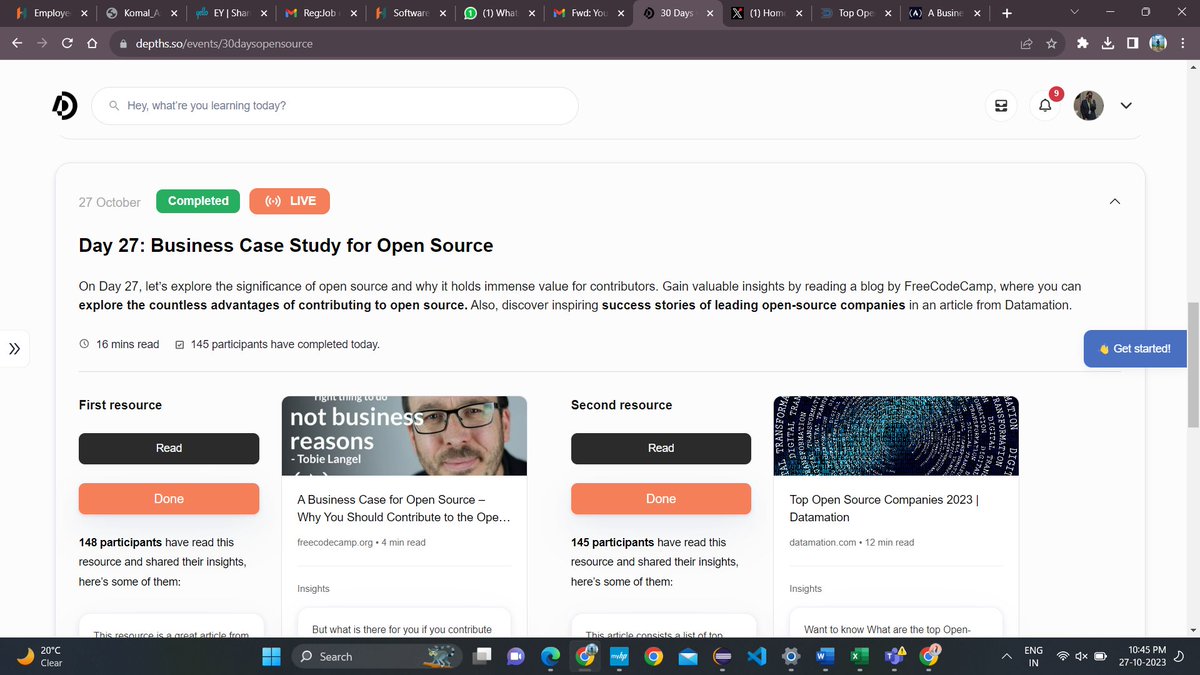1200x675 pixels.
Task: Reload the page with the refresh icon
Action: point(67,44)
